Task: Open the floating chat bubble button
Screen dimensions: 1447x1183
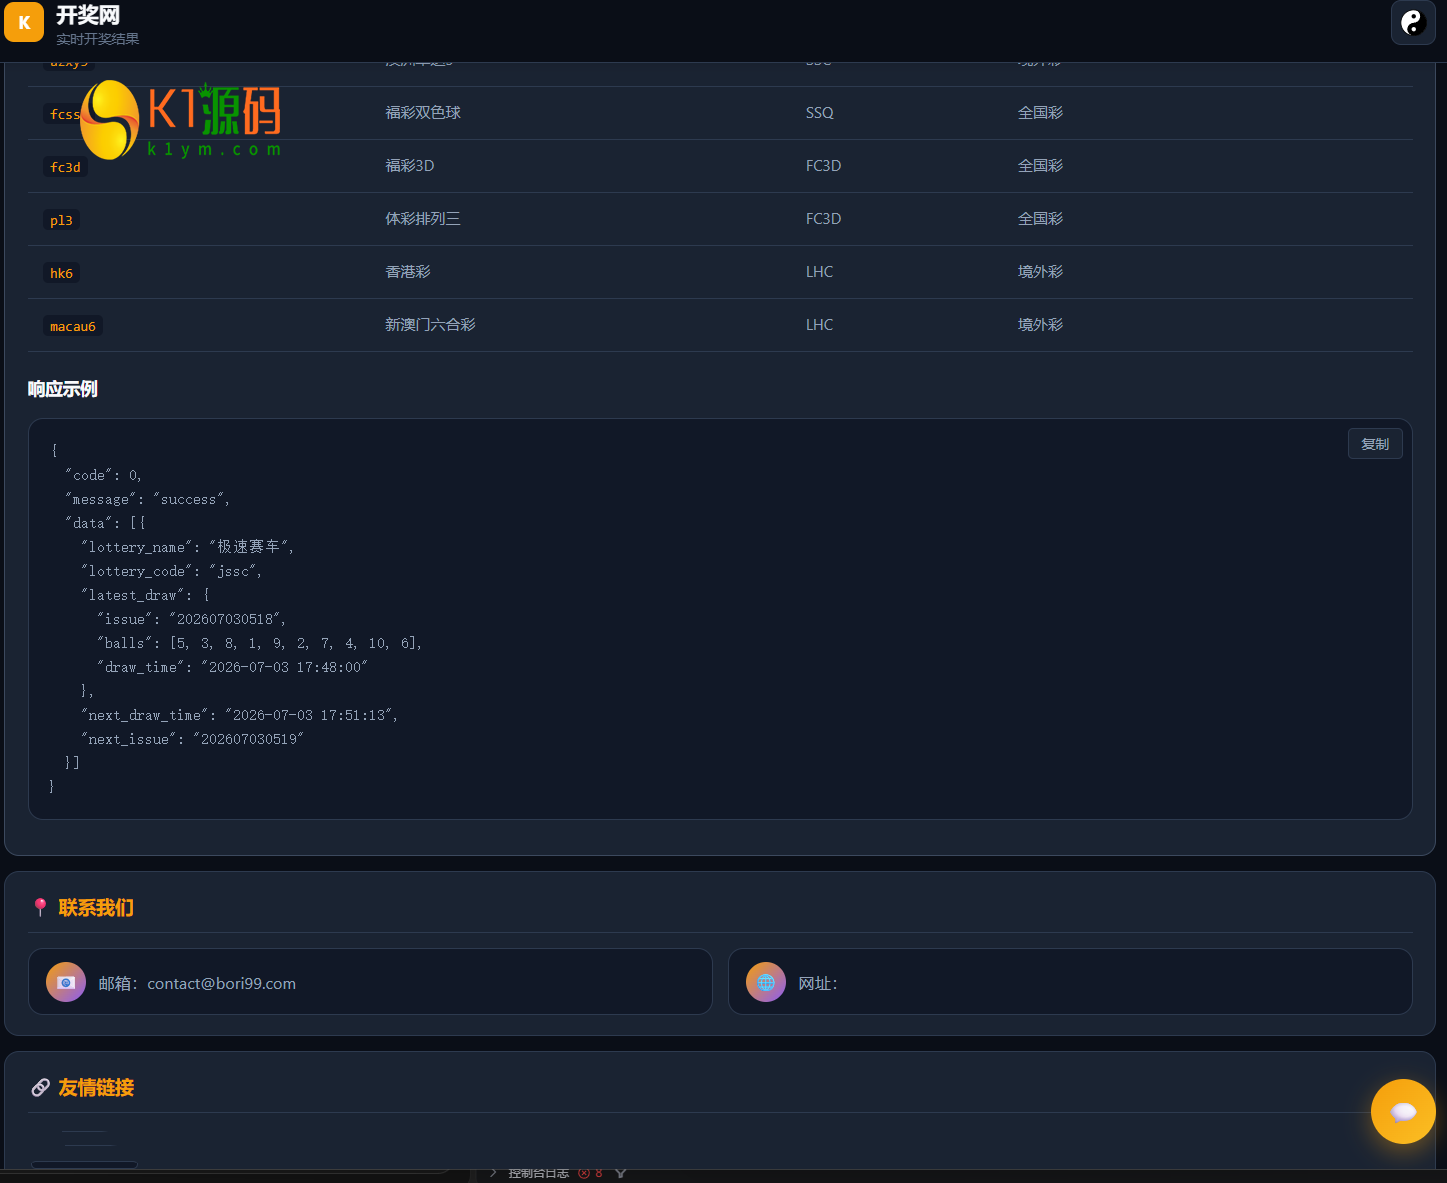Action: point(1403,1111)
